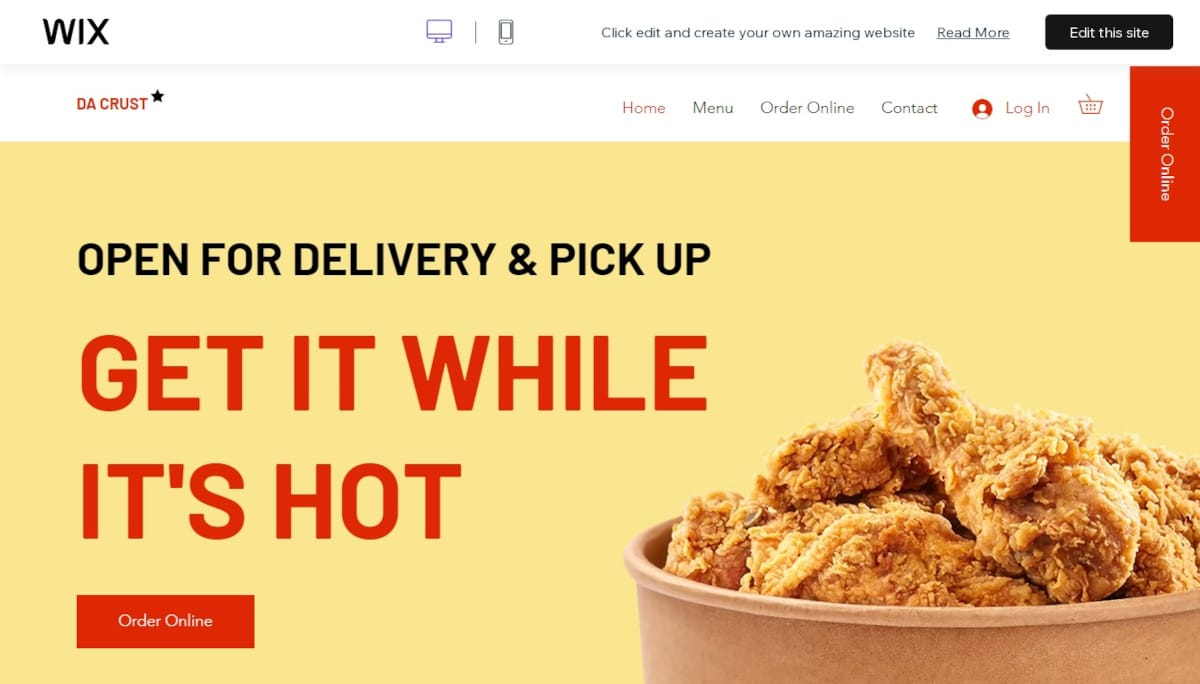
Task: Click the red user avatar icon
Action: tap(982, 109)
